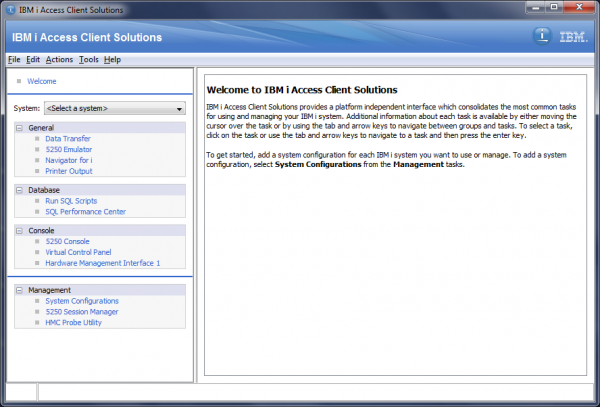
Task: Click the Management group header text
Action: (49, 290)
